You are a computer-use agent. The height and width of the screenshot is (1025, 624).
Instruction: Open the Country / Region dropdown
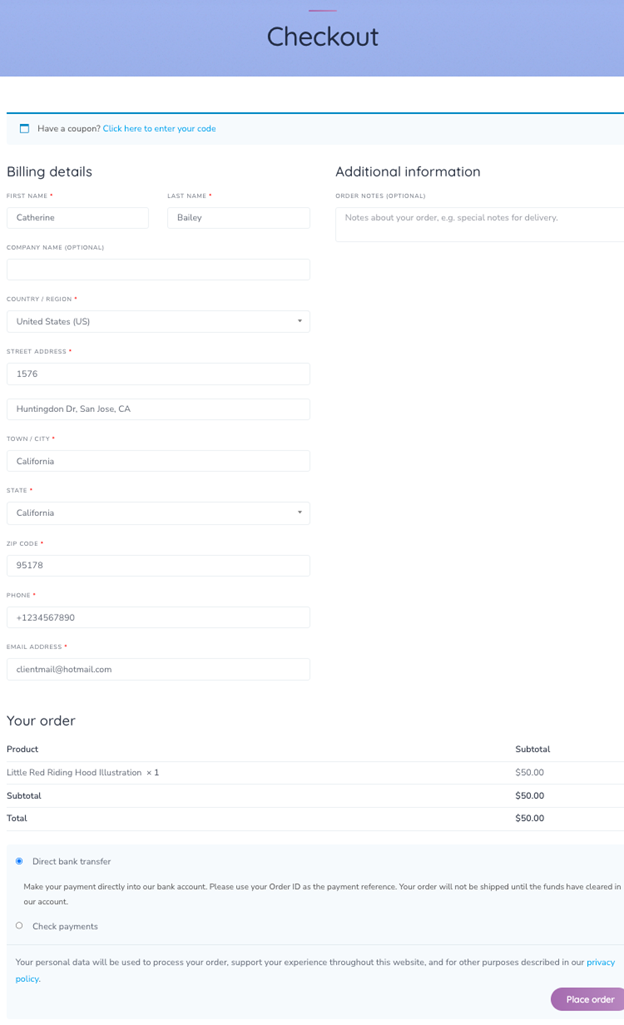(157, 321)
